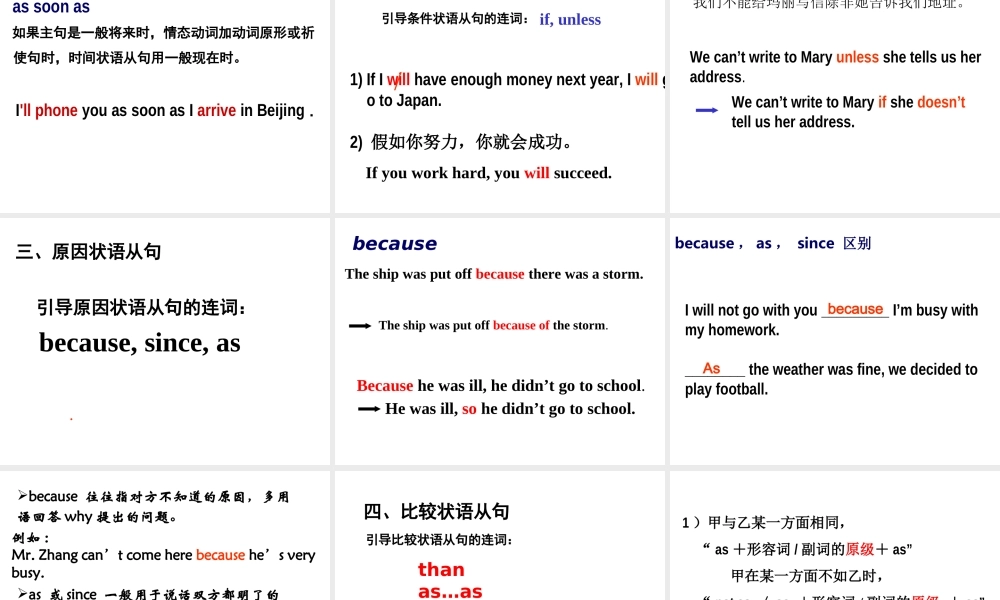Select the slide titled "because， as， since 区别"

(835, 341)
